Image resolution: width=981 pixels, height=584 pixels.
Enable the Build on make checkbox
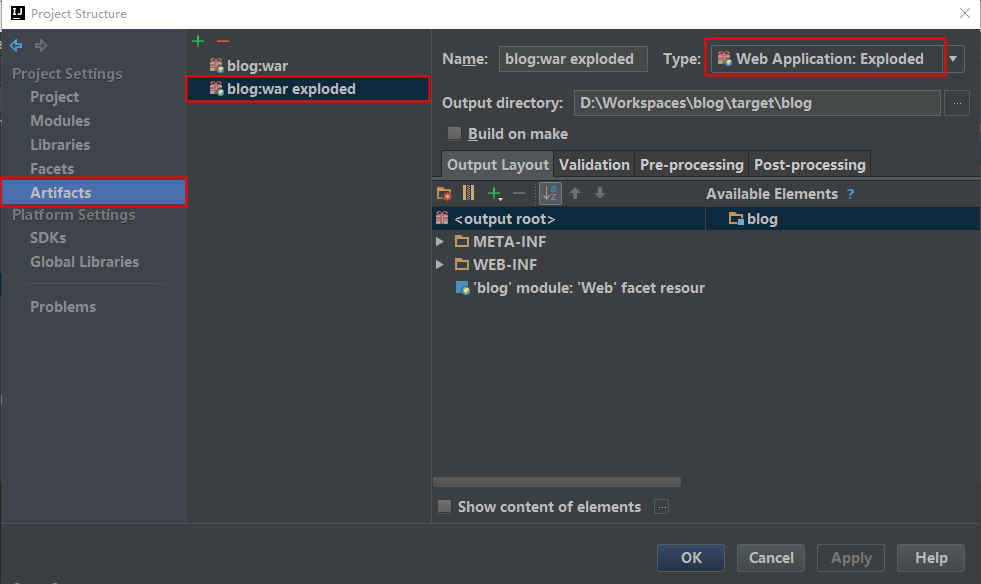click(x=455, y=134)
